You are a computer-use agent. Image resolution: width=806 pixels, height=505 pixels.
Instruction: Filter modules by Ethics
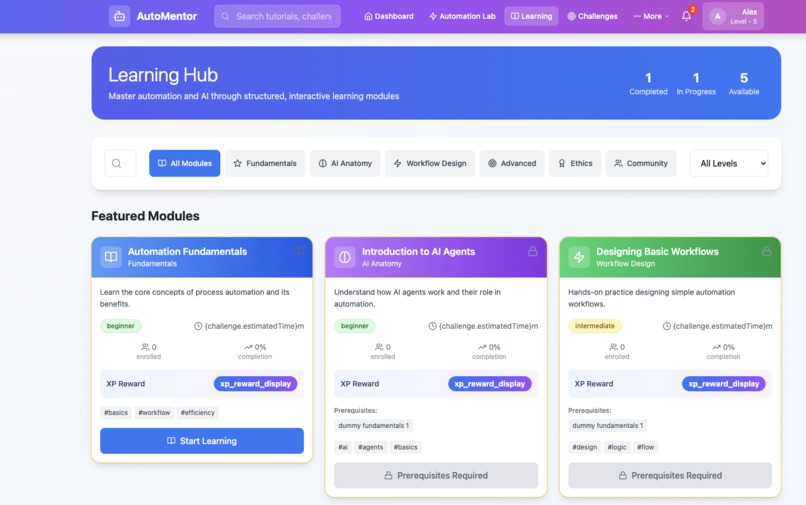click(575, 164)
